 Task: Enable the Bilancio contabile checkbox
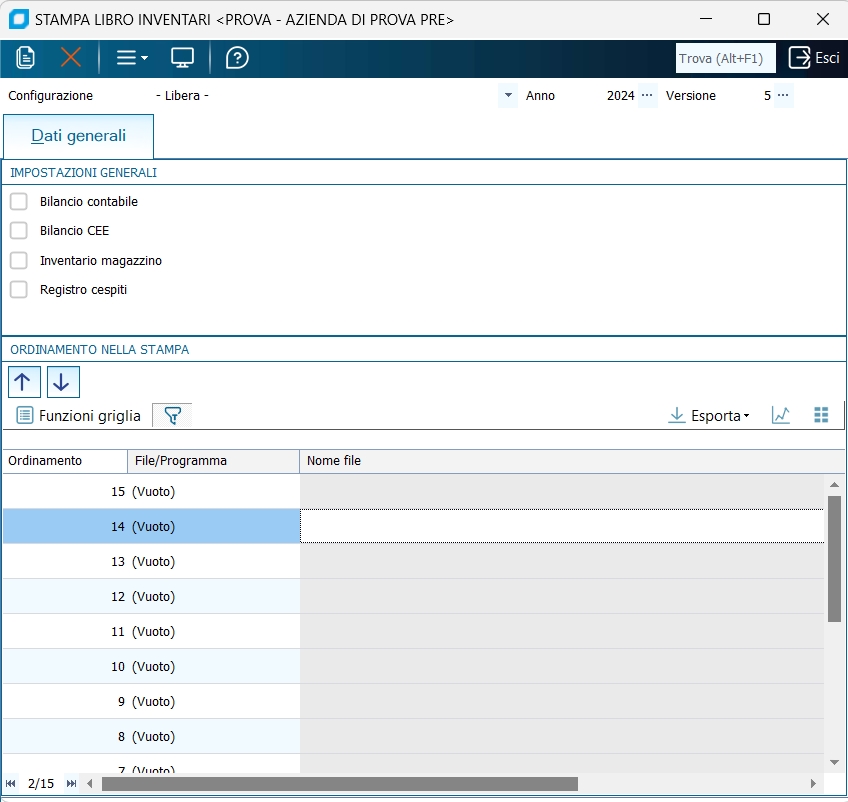click(19, 202)
